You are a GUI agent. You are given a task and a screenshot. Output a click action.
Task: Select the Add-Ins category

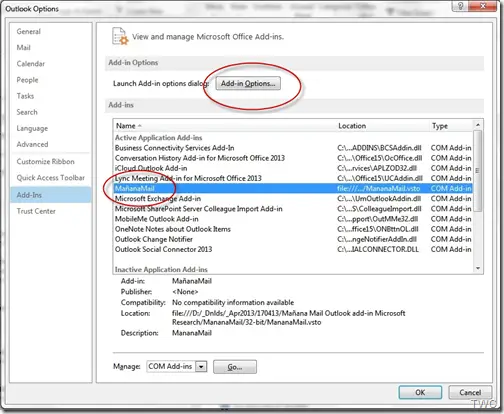[51, 195]
